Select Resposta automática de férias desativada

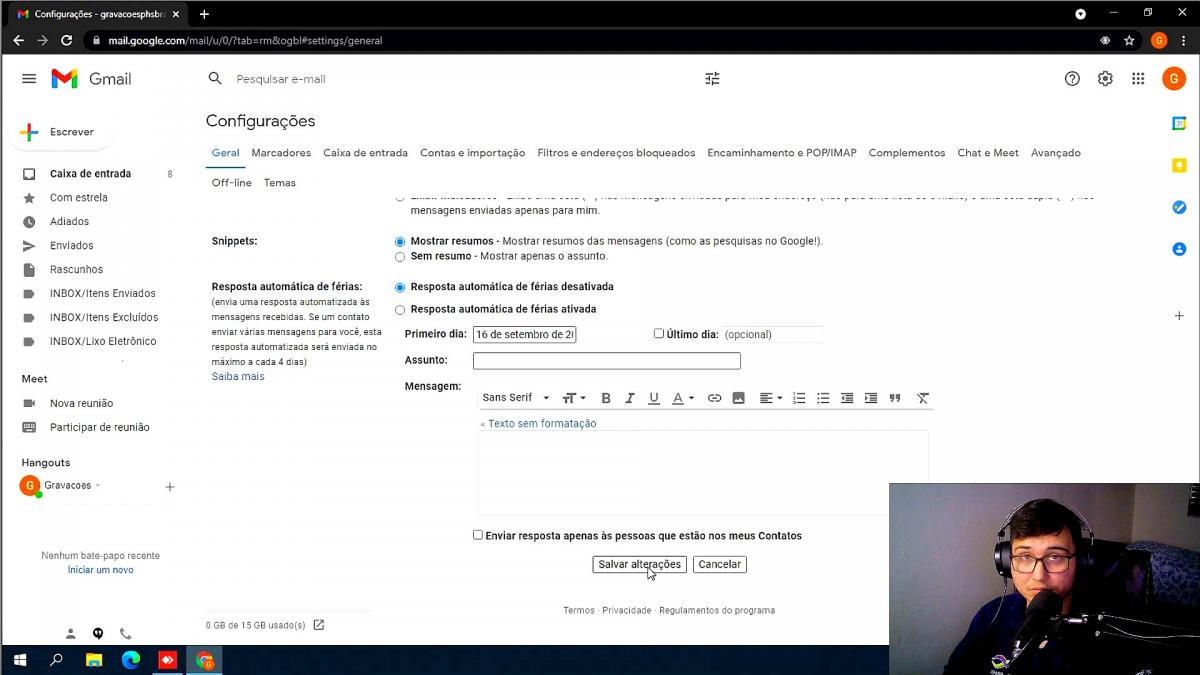click(400, 288)
